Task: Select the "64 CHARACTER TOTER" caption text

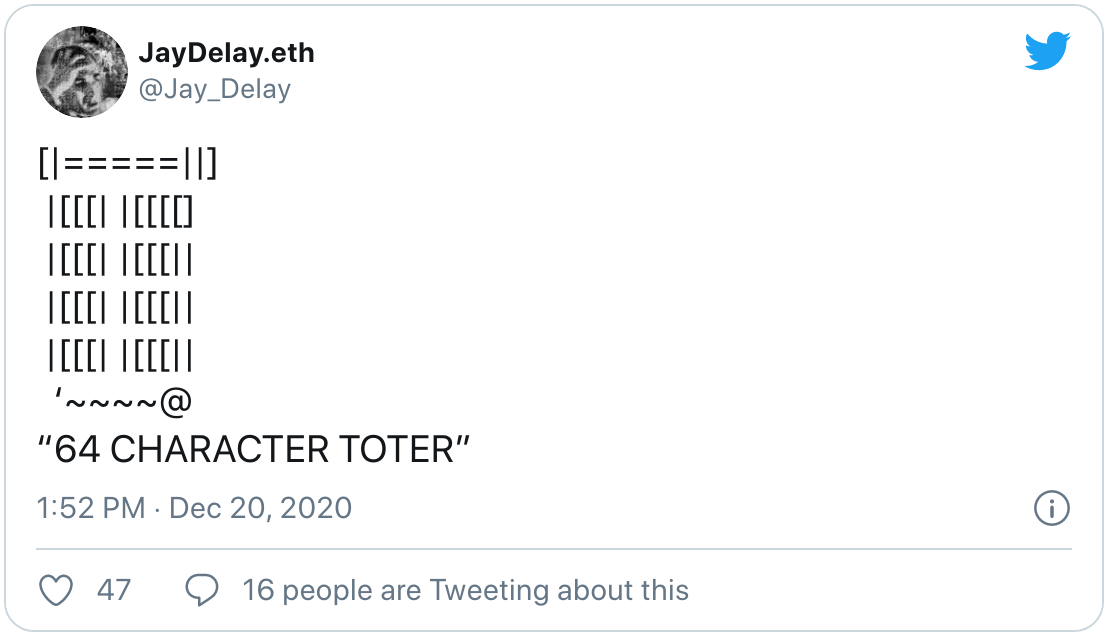Action: [x=254, y=449]
